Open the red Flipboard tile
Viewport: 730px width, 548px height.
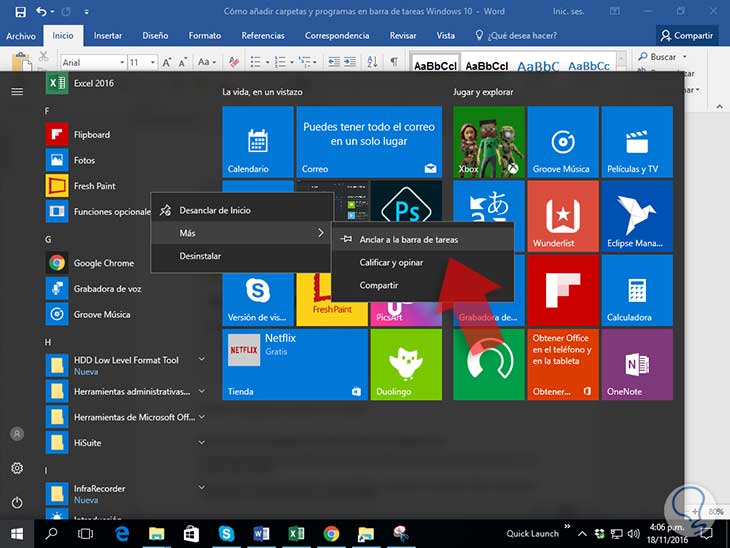(x=563, y=290)
